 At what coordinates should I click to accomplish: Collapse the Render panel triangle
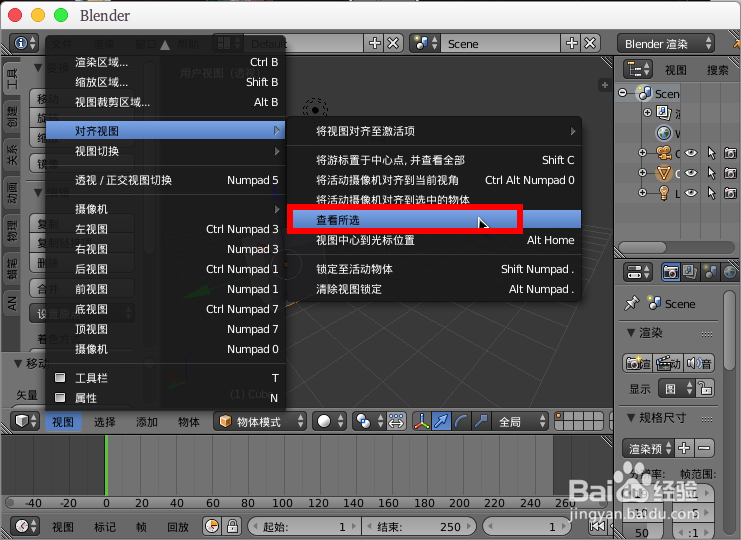pos(631,333)
